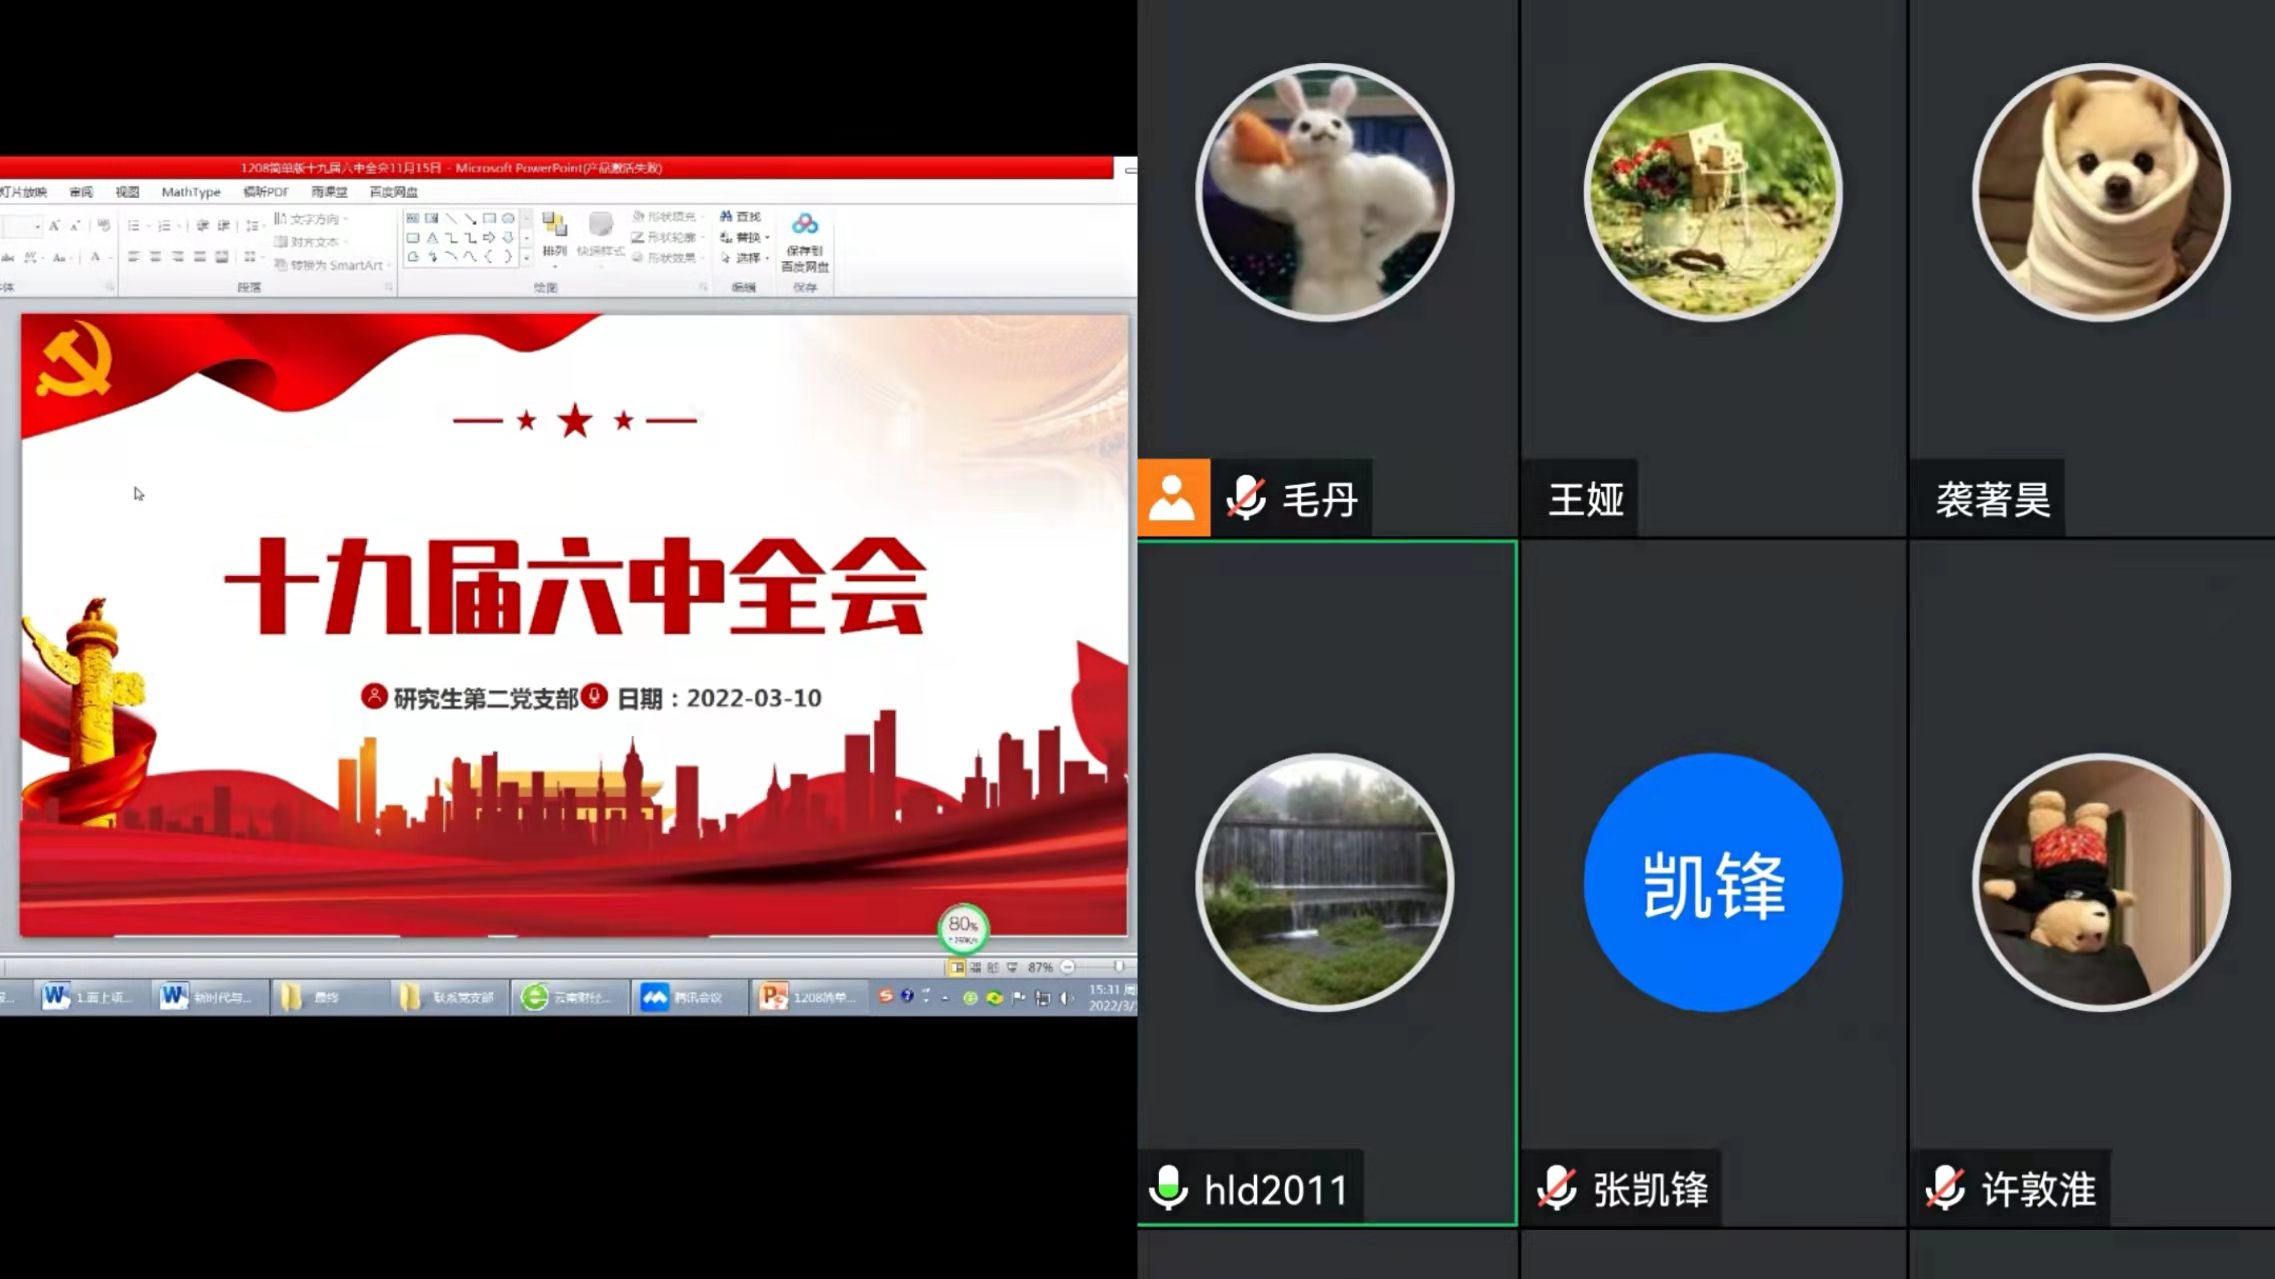Open the Select (选择) dropdown
The image size is (2275, 1279).
(x=746, y=258)
